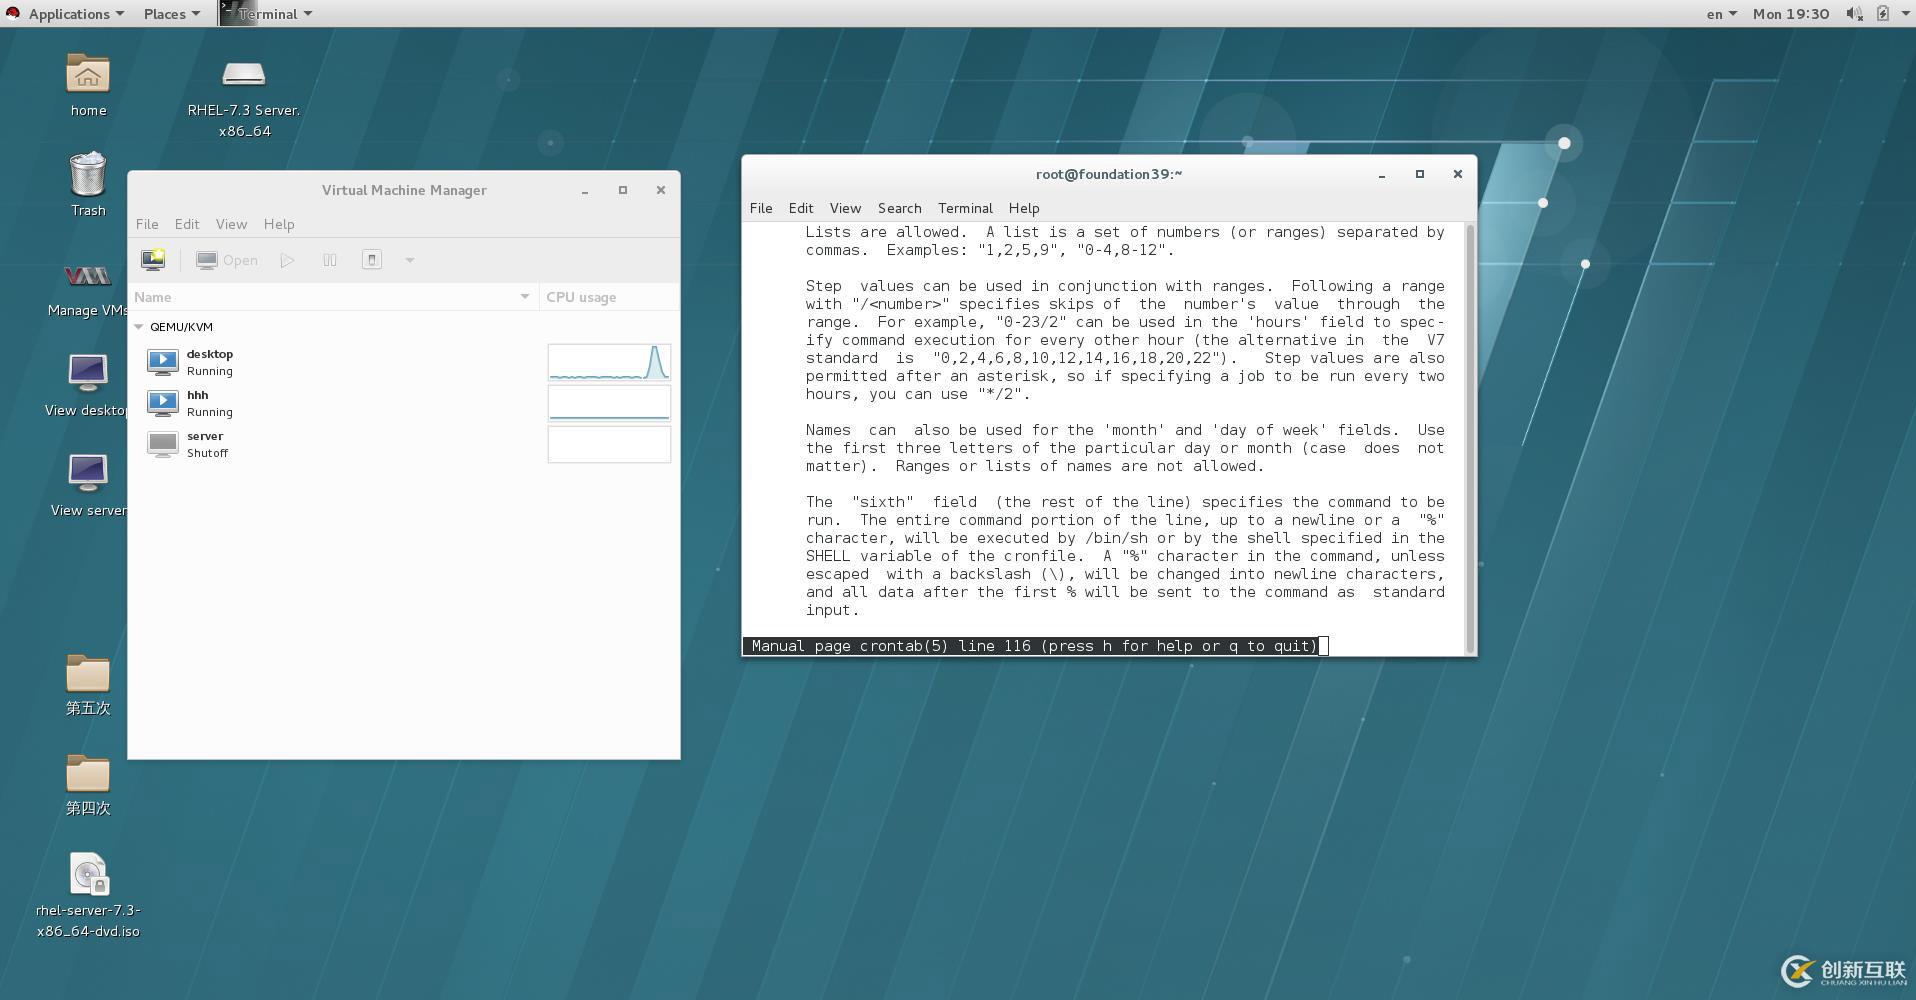1916x1000 pixels.
Task: Open View menu in the terminal window
Action: 845,208
